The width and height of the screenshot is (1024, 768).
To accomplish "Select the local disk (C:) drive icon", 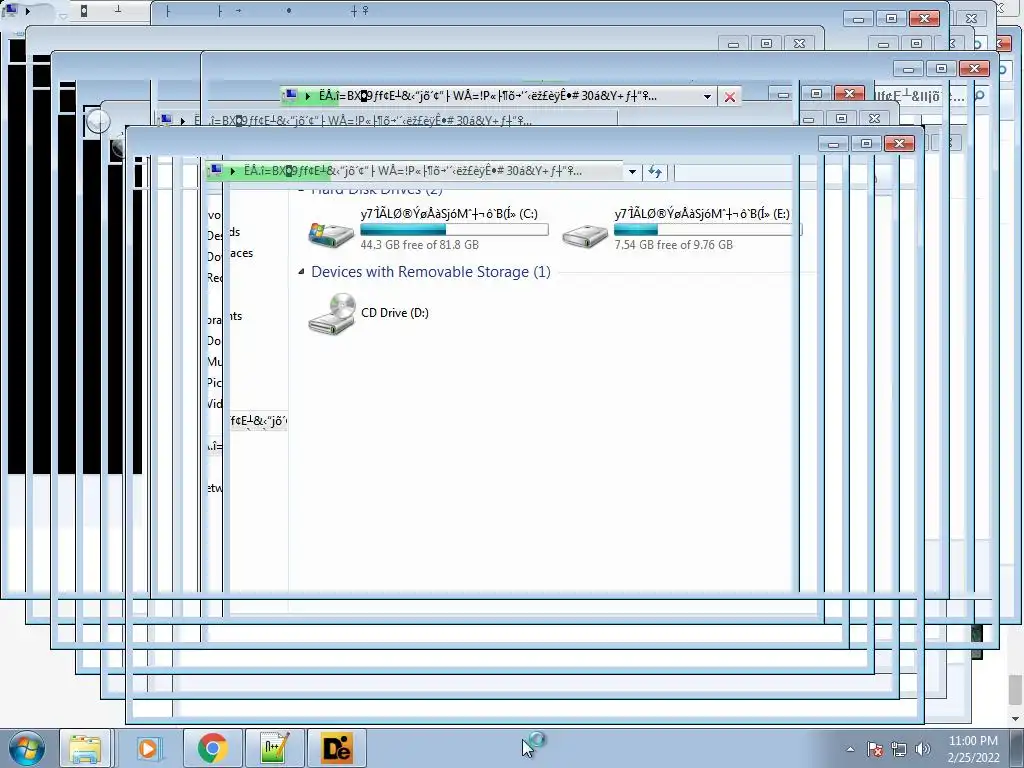I will pos(331,234).
